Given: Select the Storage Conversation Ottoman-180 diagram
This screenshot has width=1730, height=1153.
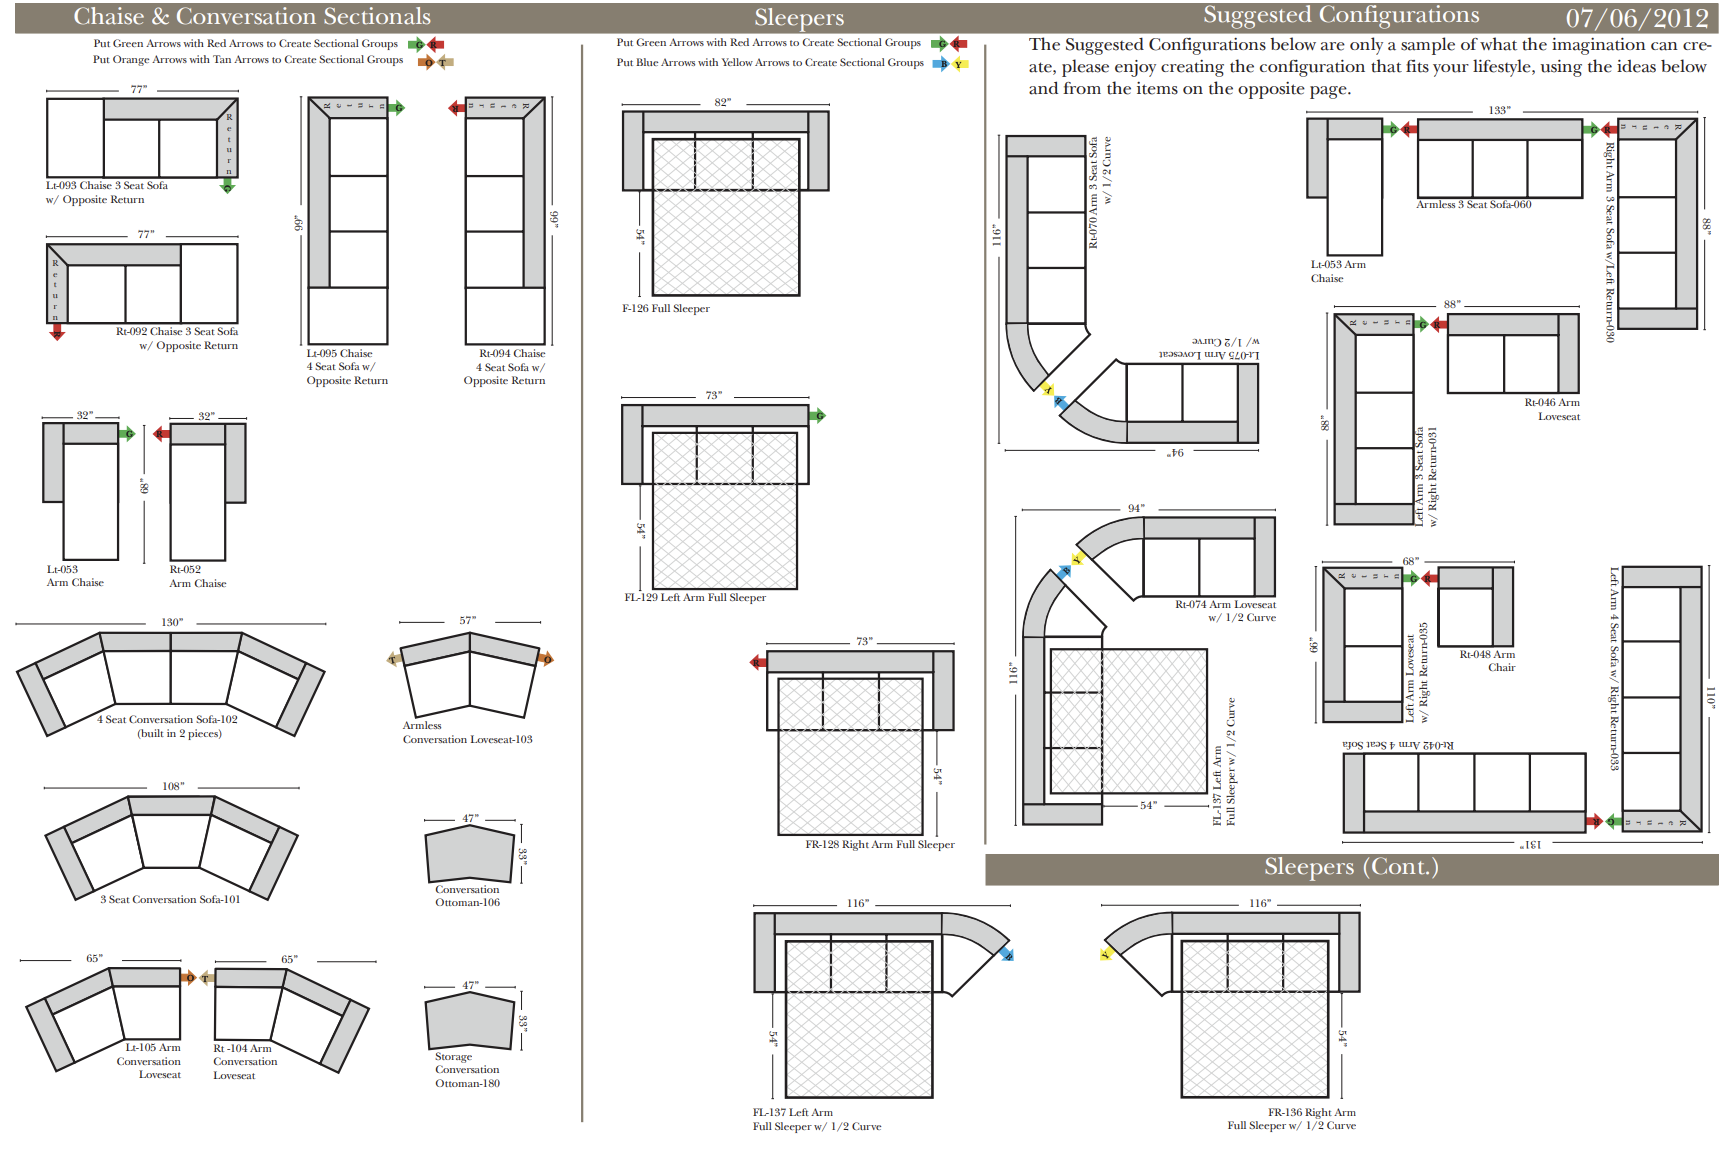Looking at the screenshot, I should click(x=468, y=1021).
